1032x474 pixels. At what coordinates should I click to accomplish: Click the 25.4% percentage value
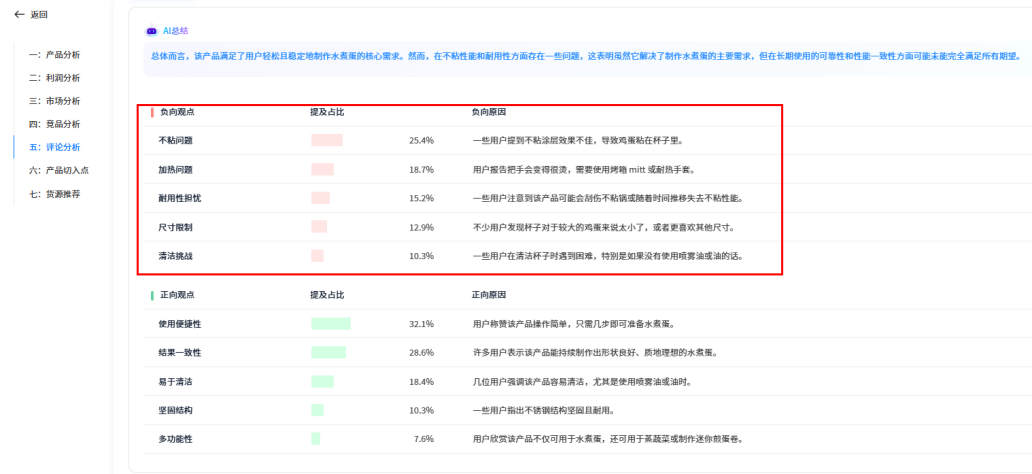point(421,141)
